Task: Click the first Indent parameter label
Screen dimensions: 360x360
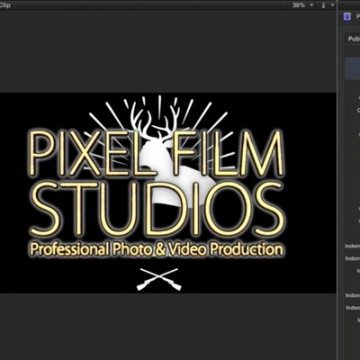Action: pos(352,246)
